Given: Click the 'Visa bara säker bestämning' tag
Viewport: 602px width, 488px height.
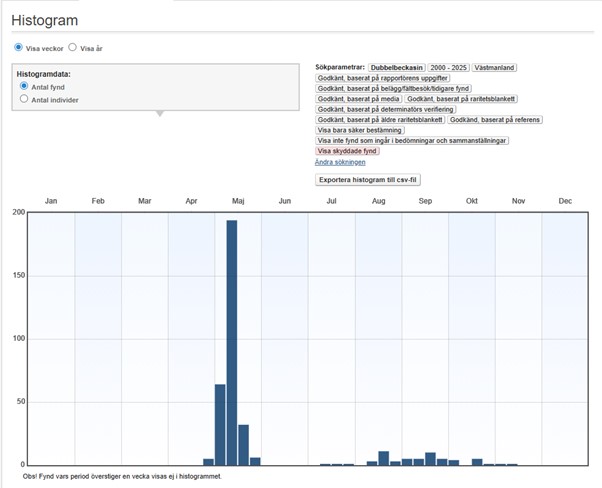Looking at the screenshot, I should click(x=360, y=130).
